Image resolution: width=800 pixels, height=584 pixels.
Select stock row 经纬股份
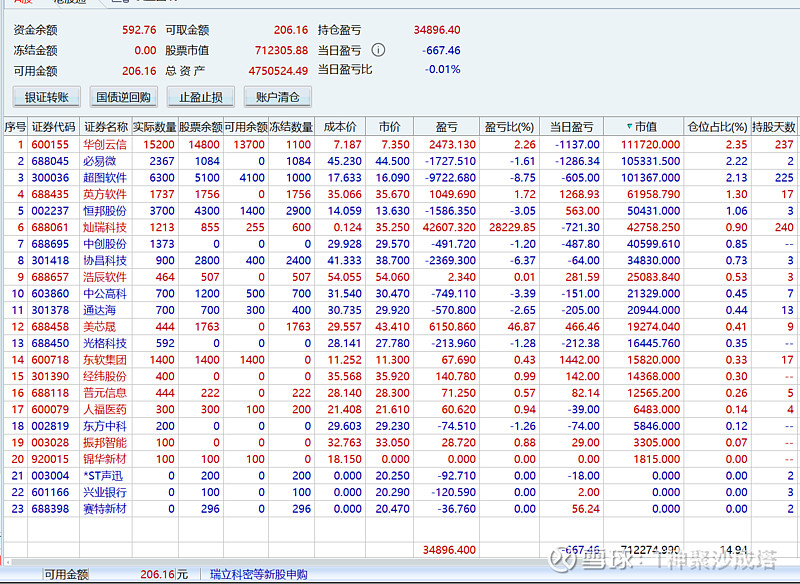click(400, 376)
